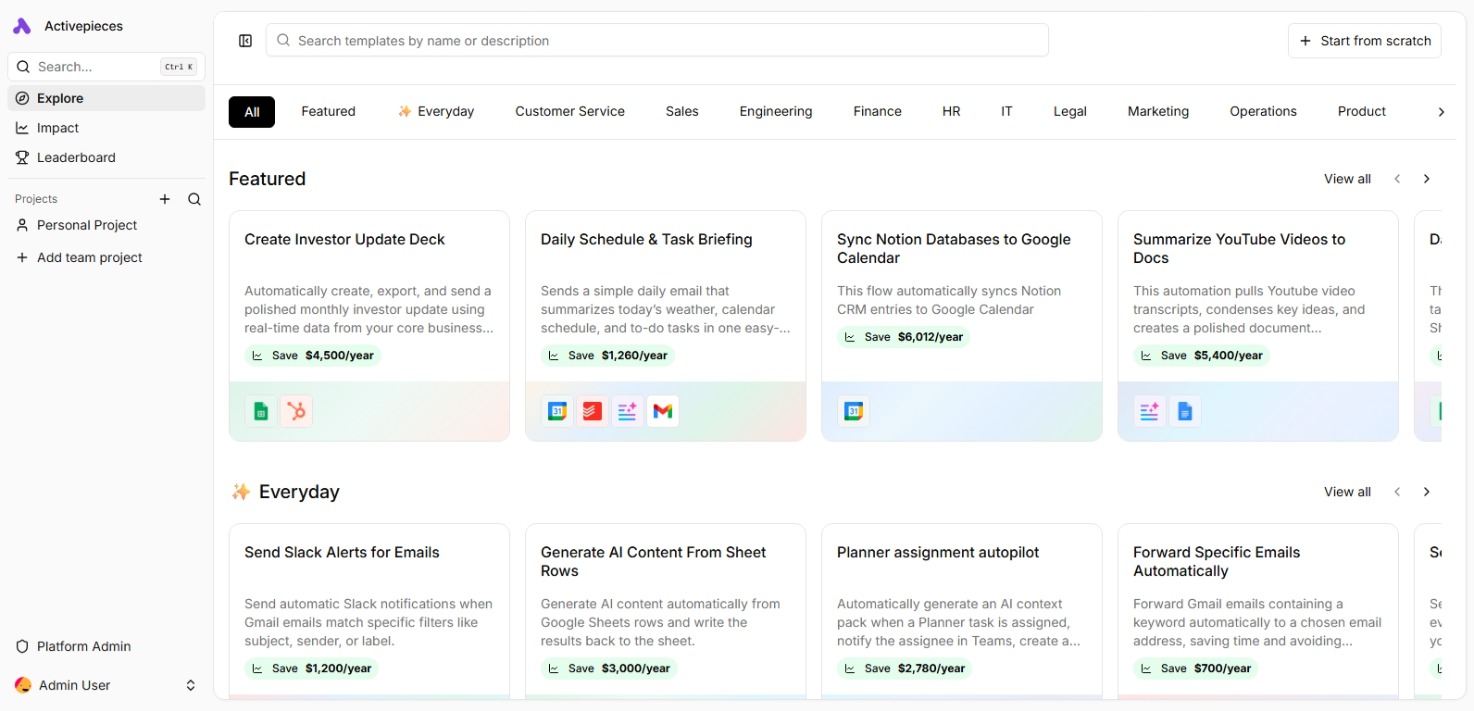Viewport: 1474px width, 711px height.
Task: Click the search templates input field
Action: pyautogui.click(x=657, y=40)
